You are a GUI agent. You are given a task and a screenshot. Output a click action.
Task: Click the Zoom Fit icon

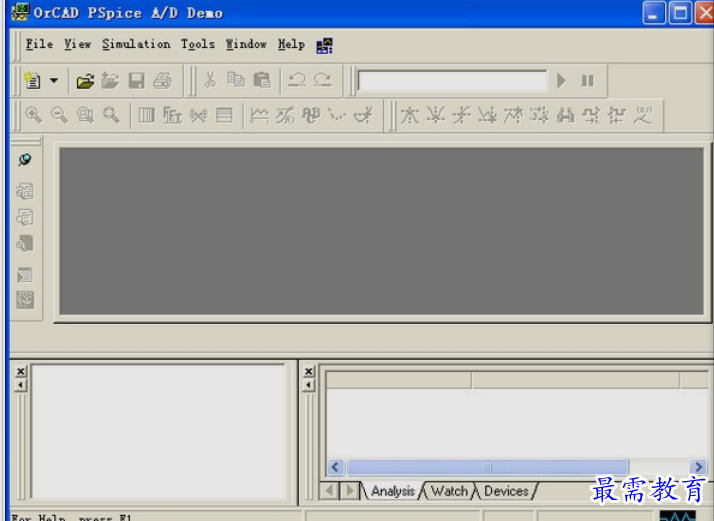111,115
